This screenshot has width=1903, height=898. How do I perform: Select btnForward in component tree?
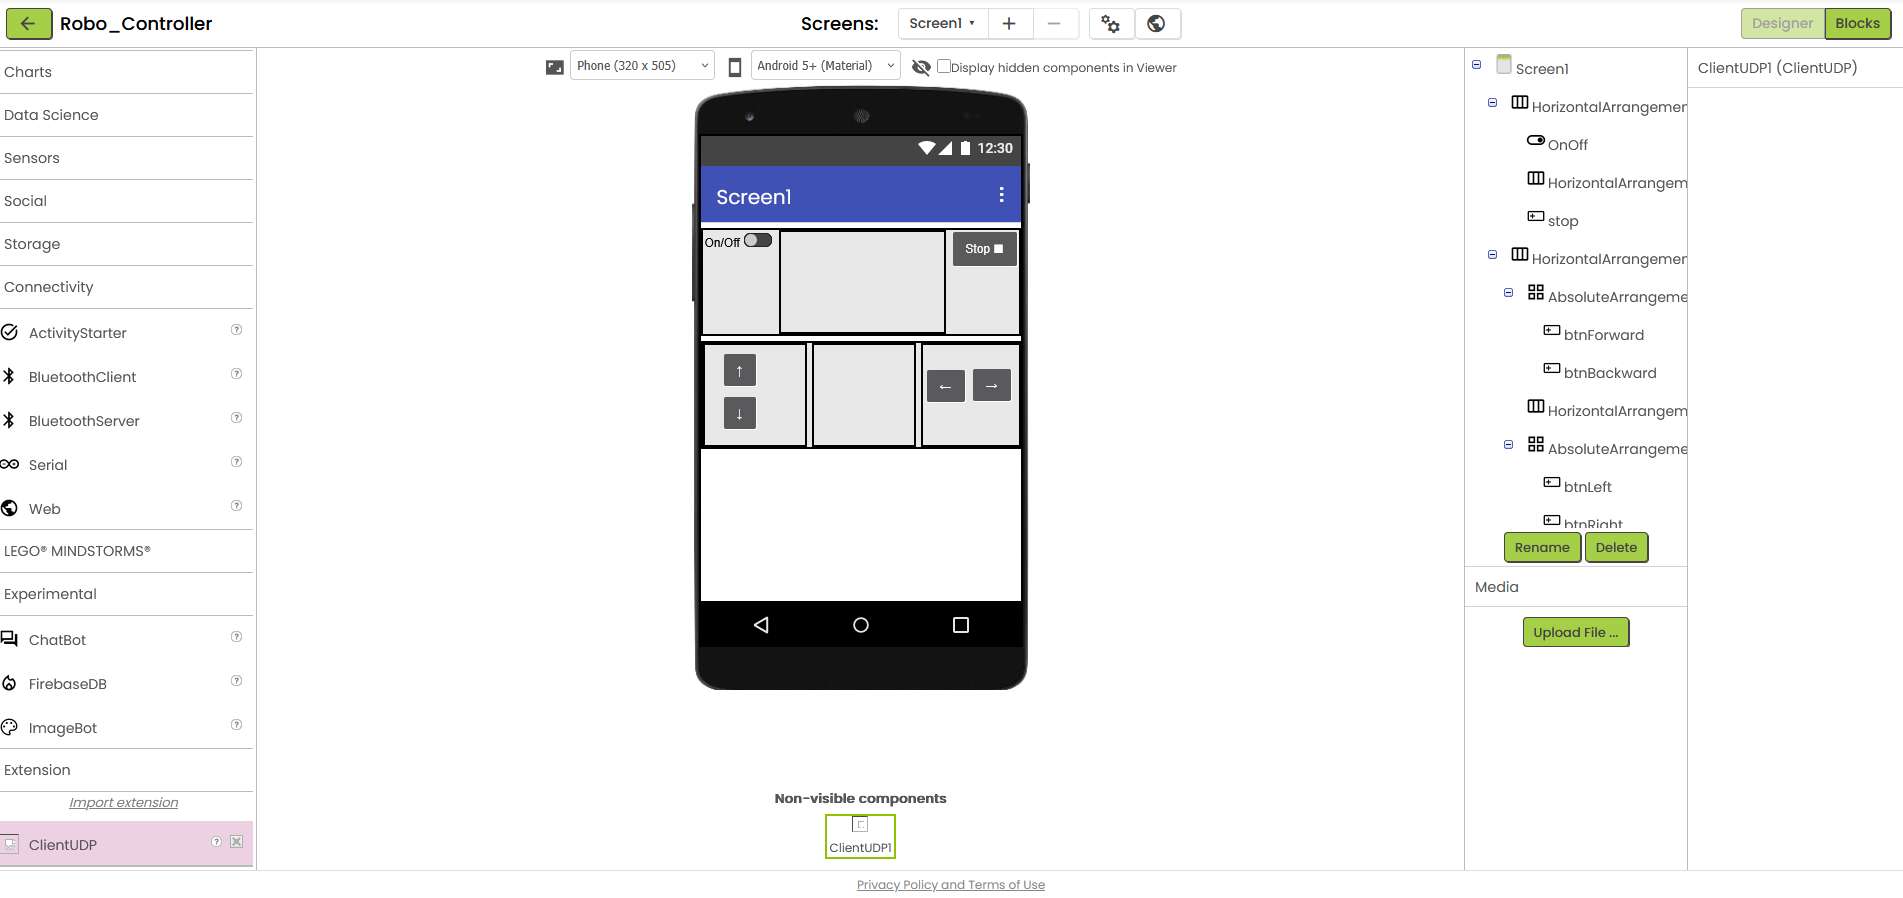[1603, 335]
